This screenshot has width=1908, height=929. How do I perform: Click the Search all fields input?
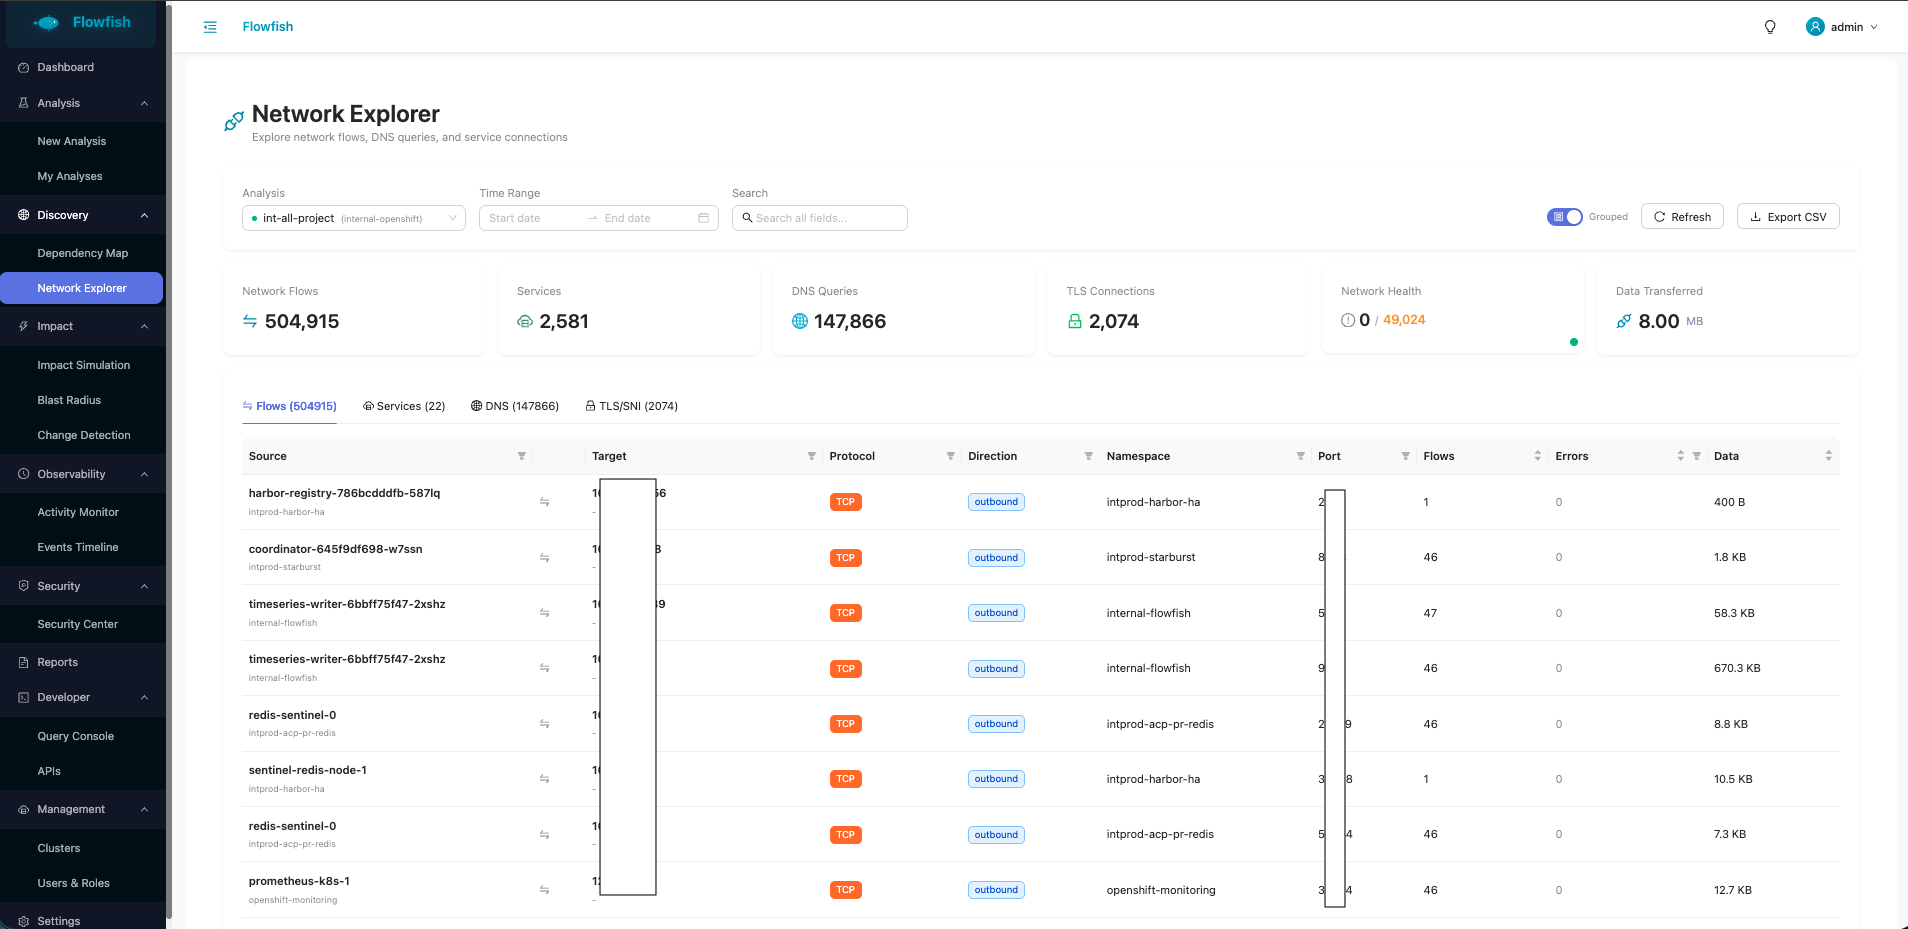[820, 218]
